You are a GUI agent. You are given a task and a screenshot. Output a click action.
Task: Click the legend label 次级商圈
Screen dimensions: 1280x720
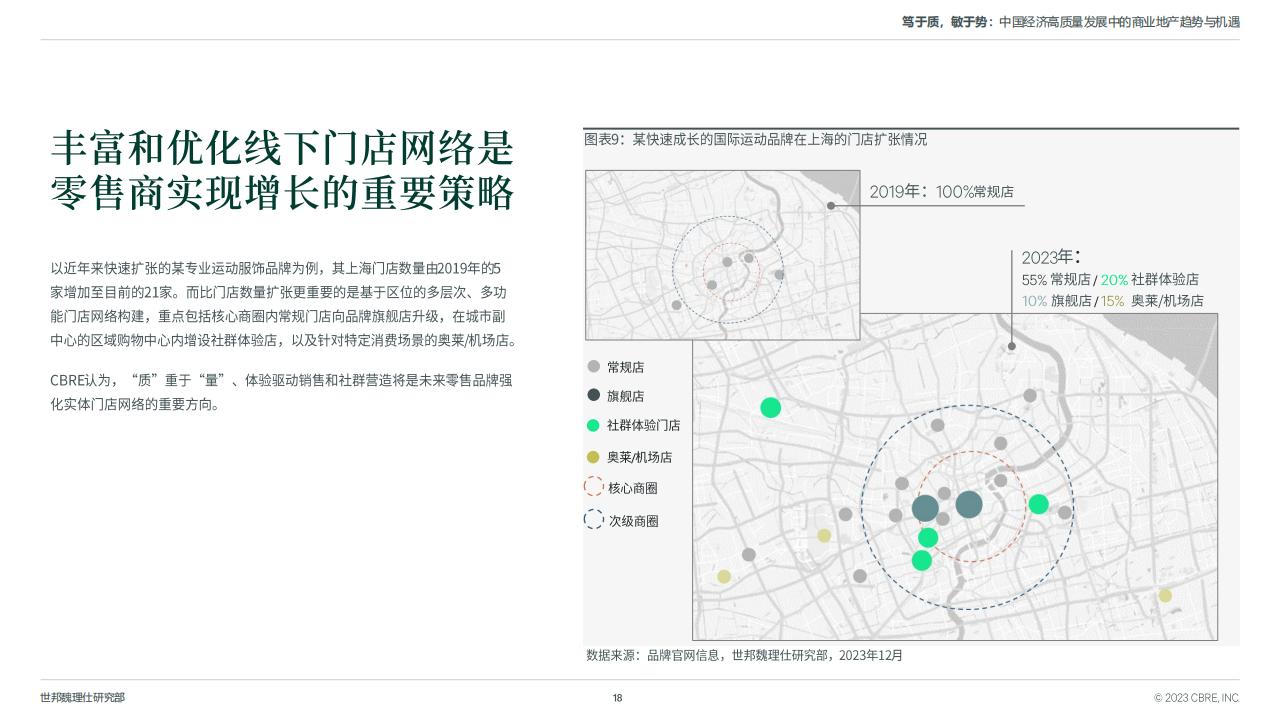point(633,521)
